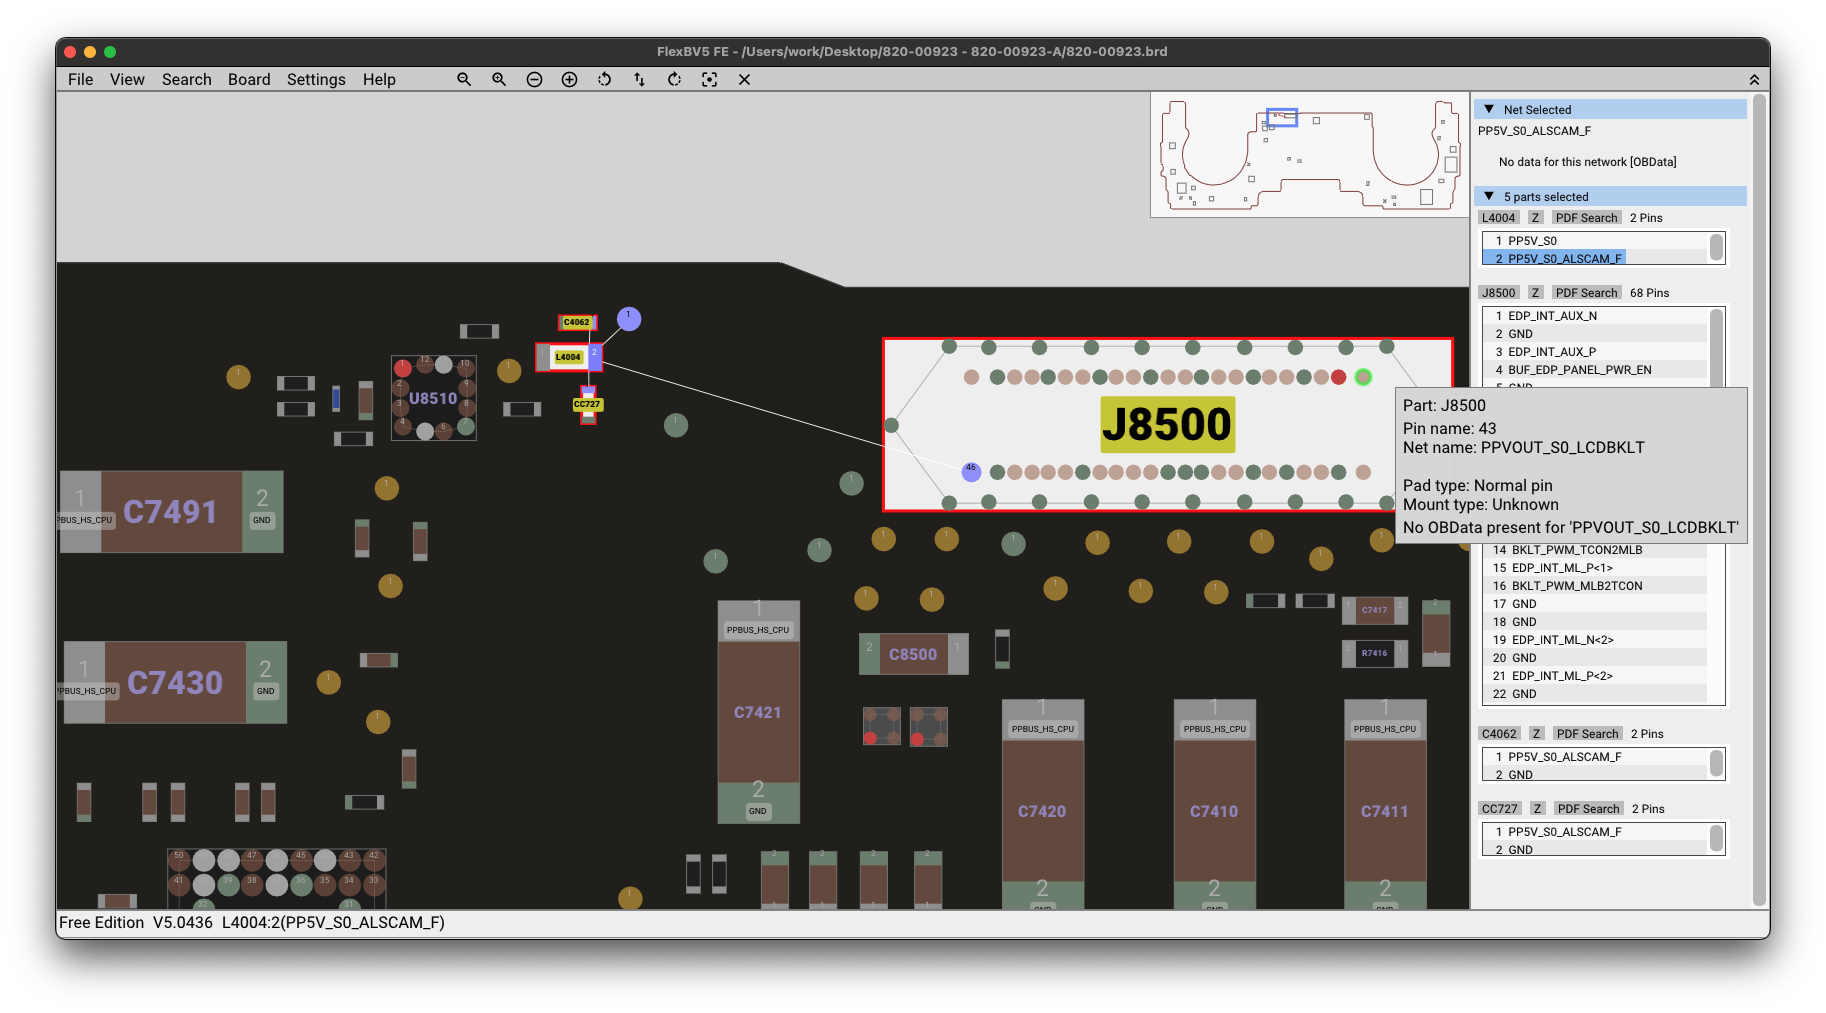Rotate the board counter-clockwise
Image resolution: width=1826 pixels, height=1013 pixels.
point(604,80)
